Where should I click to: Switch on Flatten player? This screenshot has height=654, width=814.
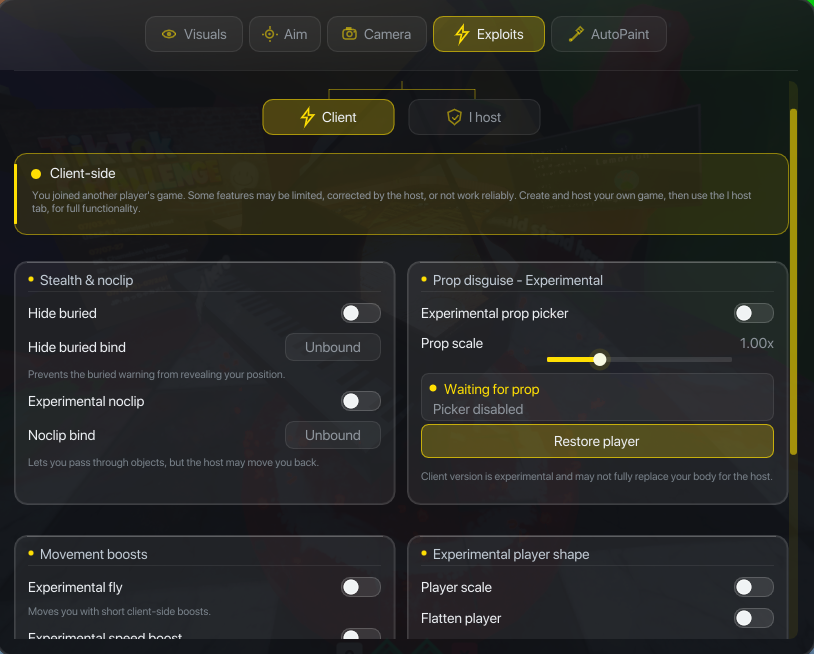(x=754, y=618)
